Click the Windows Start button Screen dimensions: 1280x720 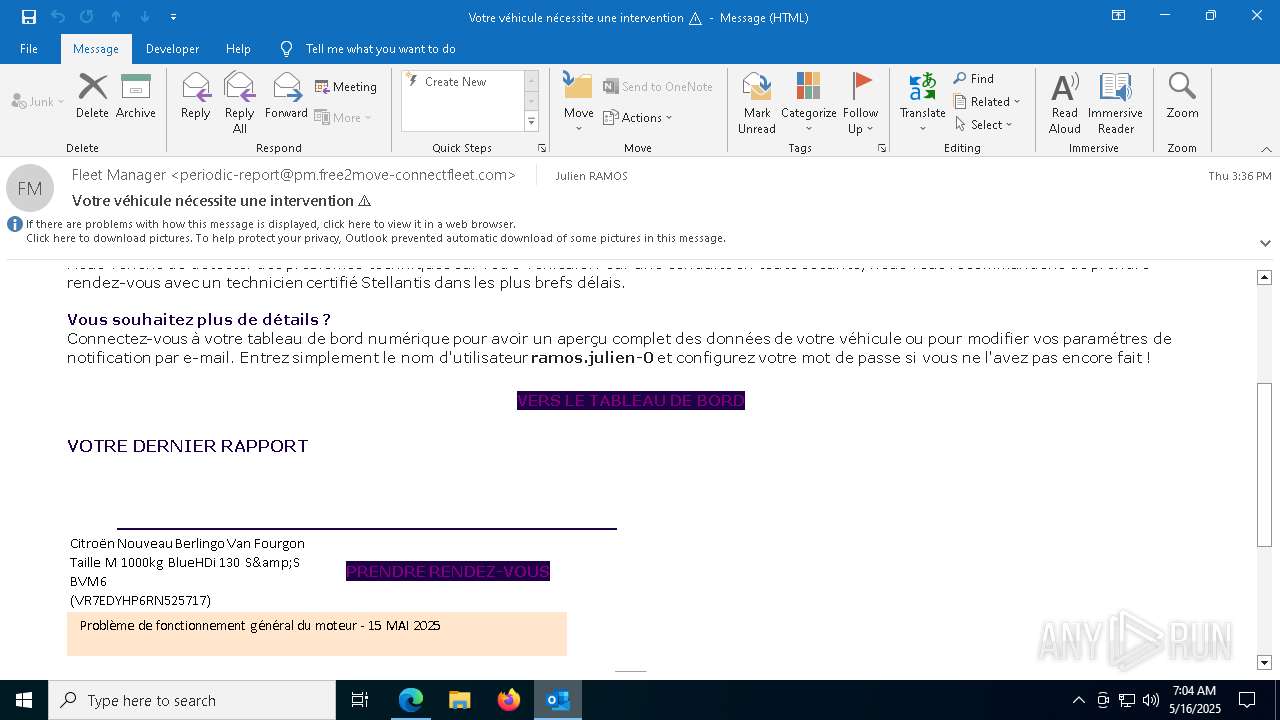point(24,700)
